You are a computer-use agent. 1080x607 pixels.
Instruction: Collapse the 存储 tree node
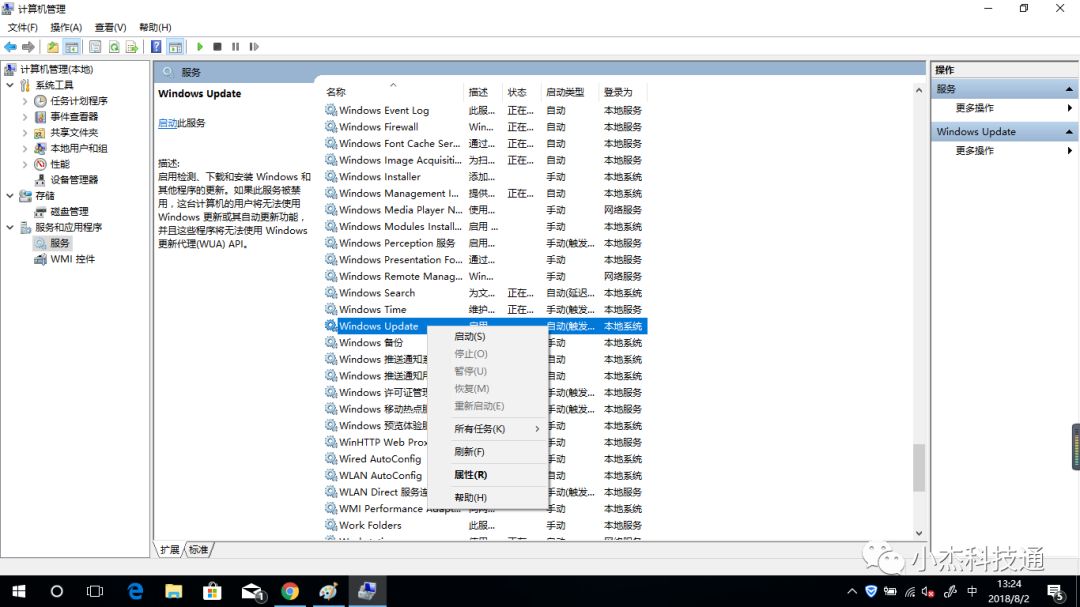[10, 196]
